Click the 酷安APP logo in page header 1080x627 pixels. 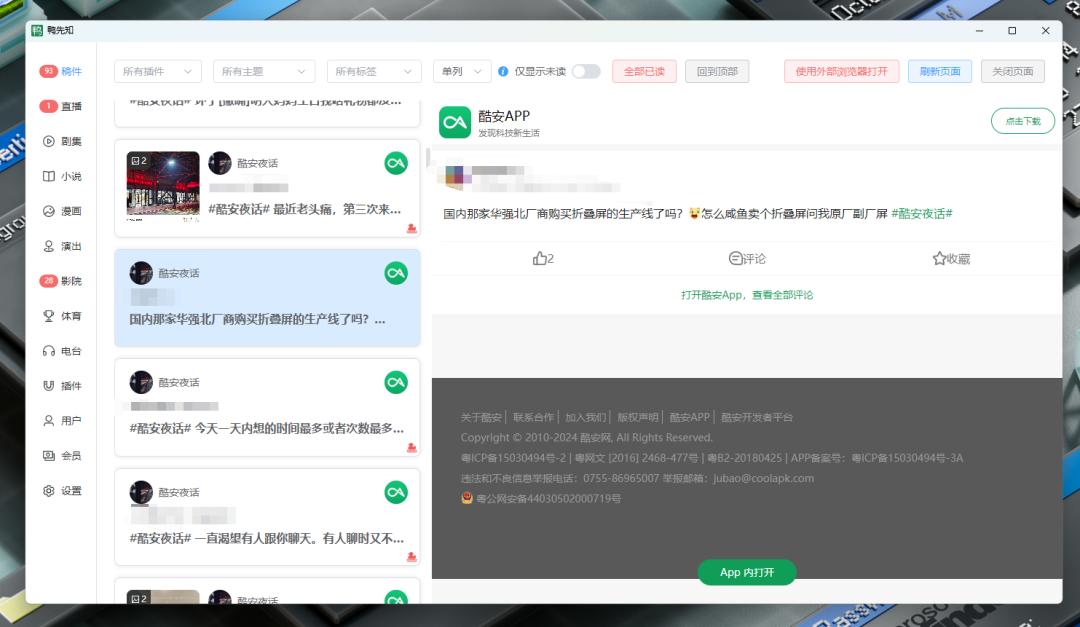(455, 122)
